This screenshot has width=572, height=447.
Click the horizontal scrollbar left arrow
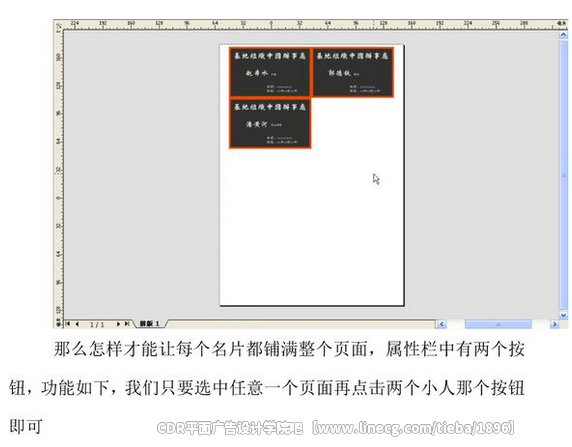click(x=441, y=324)
